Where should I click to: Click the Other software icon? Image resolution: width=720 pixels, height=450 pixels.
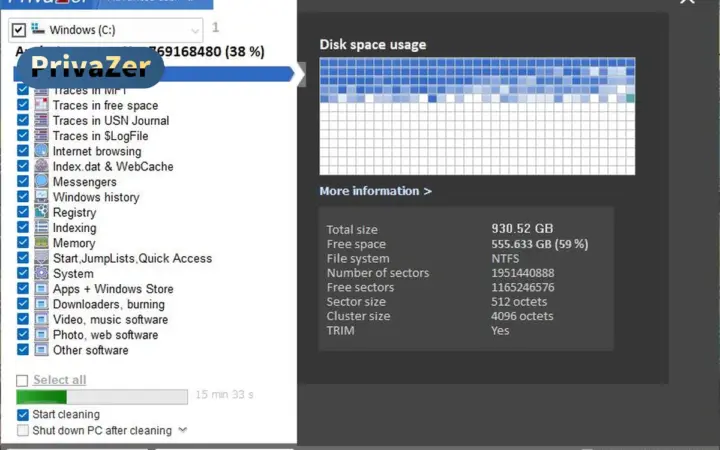[x=41, y=350]
